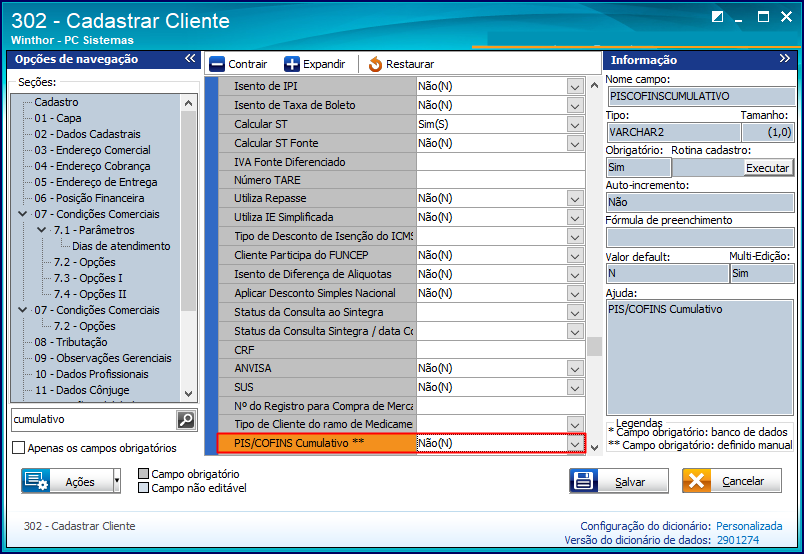This screenshot has height=554, width=804.
Task: Click the search magnifier icon
Action: [x=186, y=420]
